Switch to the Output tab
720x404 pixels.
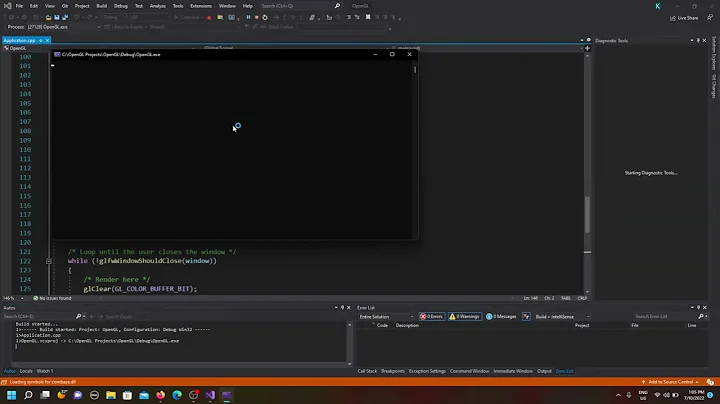[544, 371]
